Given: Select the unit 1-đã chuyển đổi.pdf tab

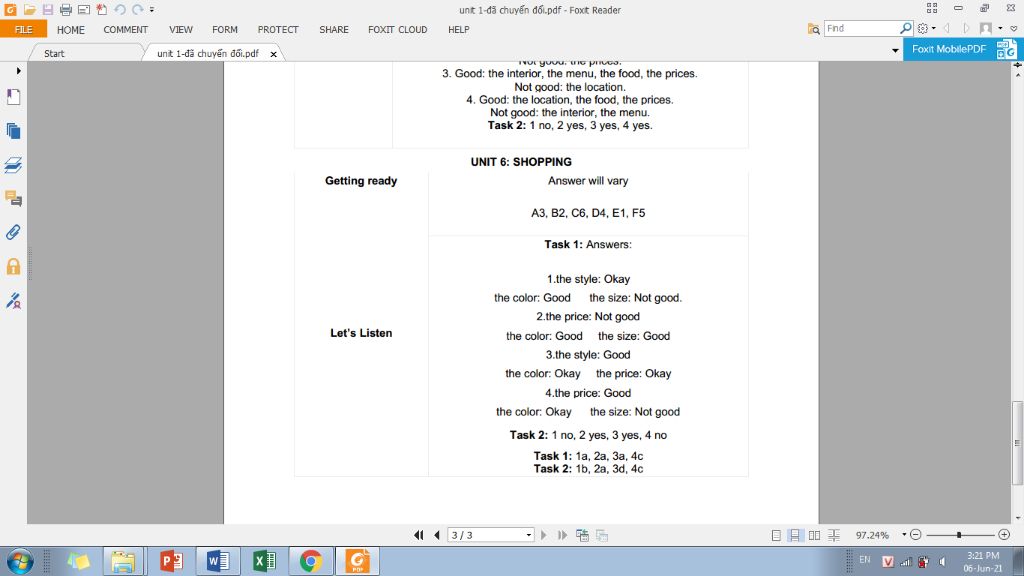Looking at the screenshot, I should (208, 54).
